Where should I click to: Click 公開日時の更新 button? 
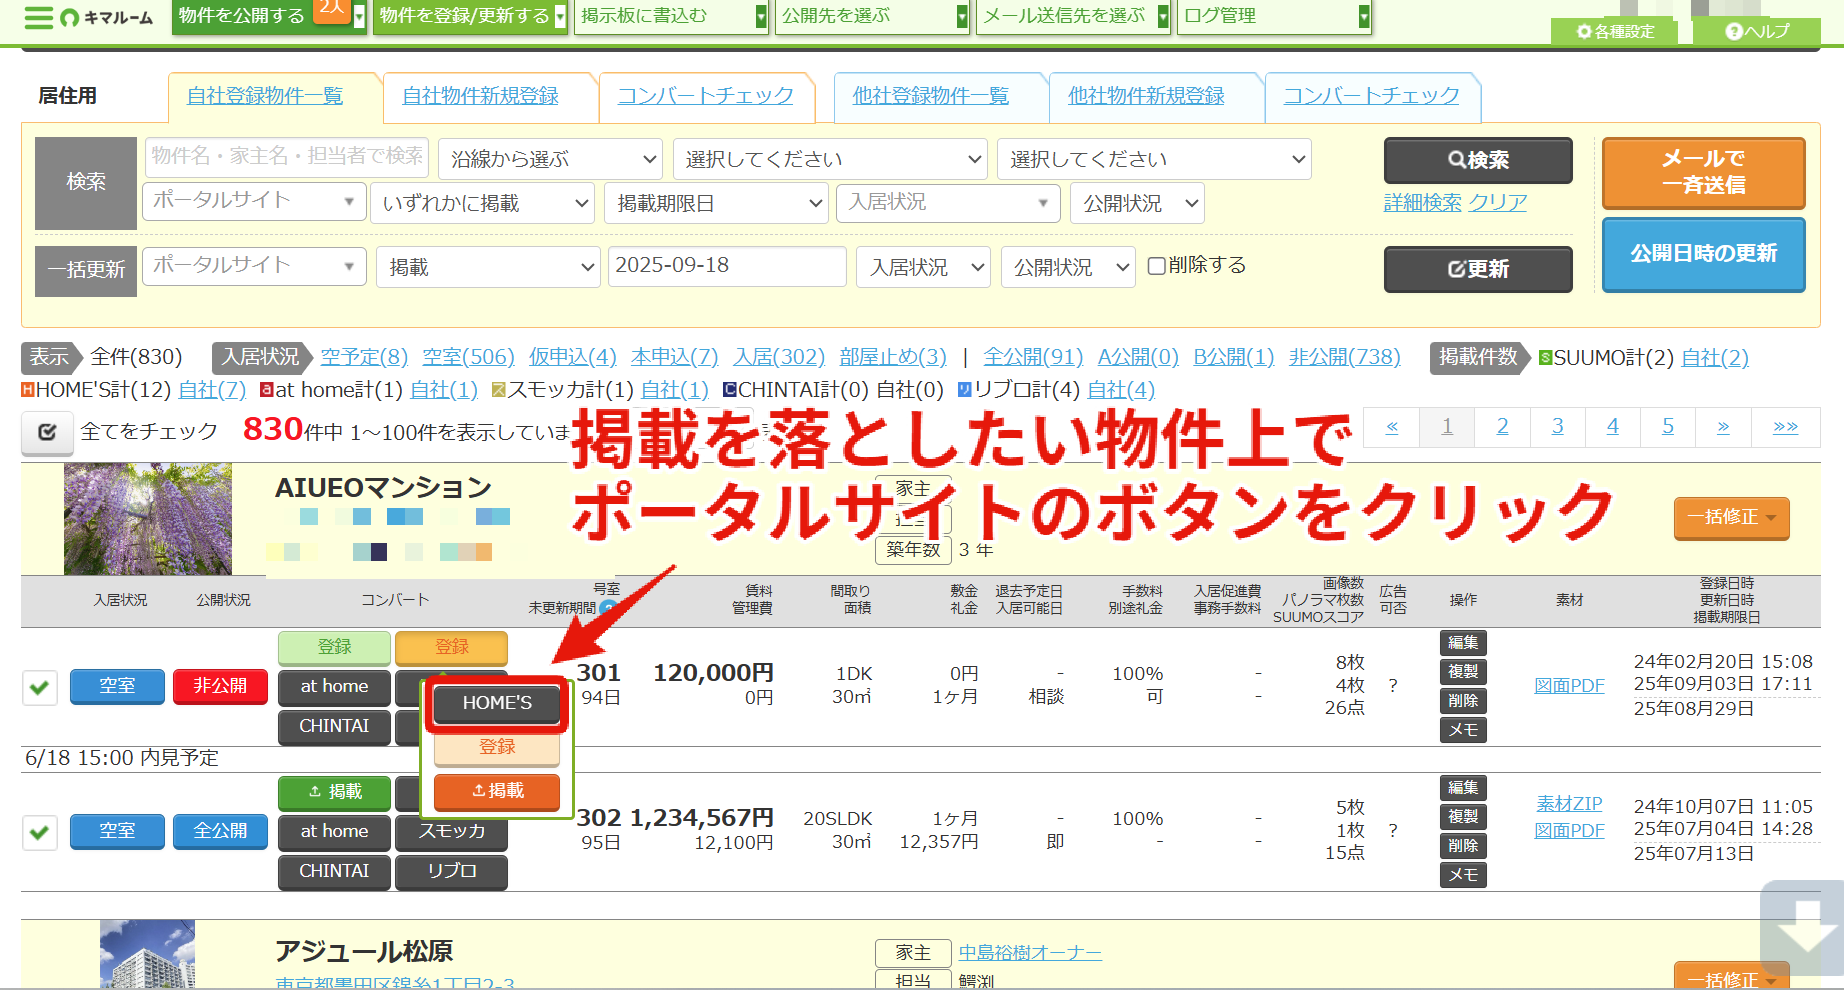[1703, 254]
